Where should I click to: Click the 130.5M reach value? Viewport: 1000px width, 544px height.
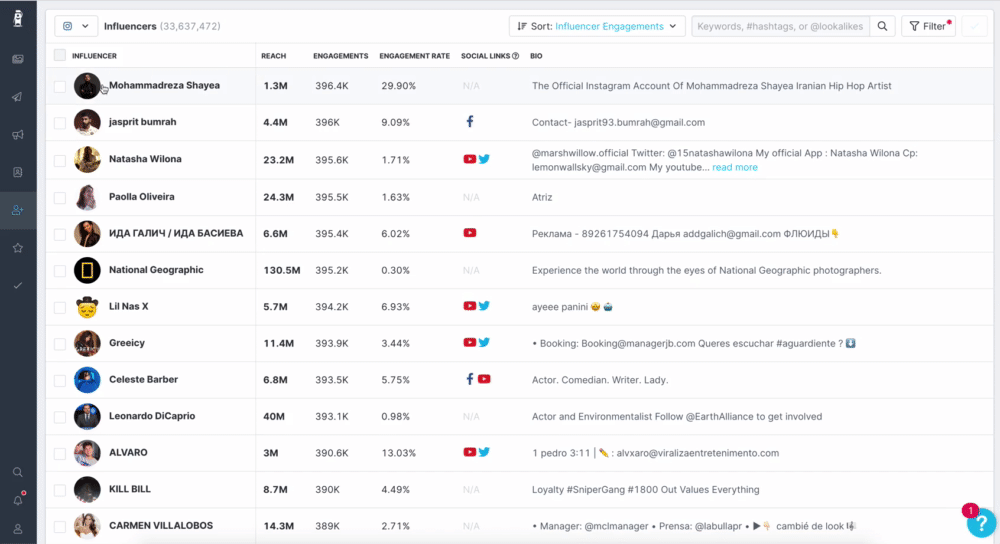tap(282, 270)
